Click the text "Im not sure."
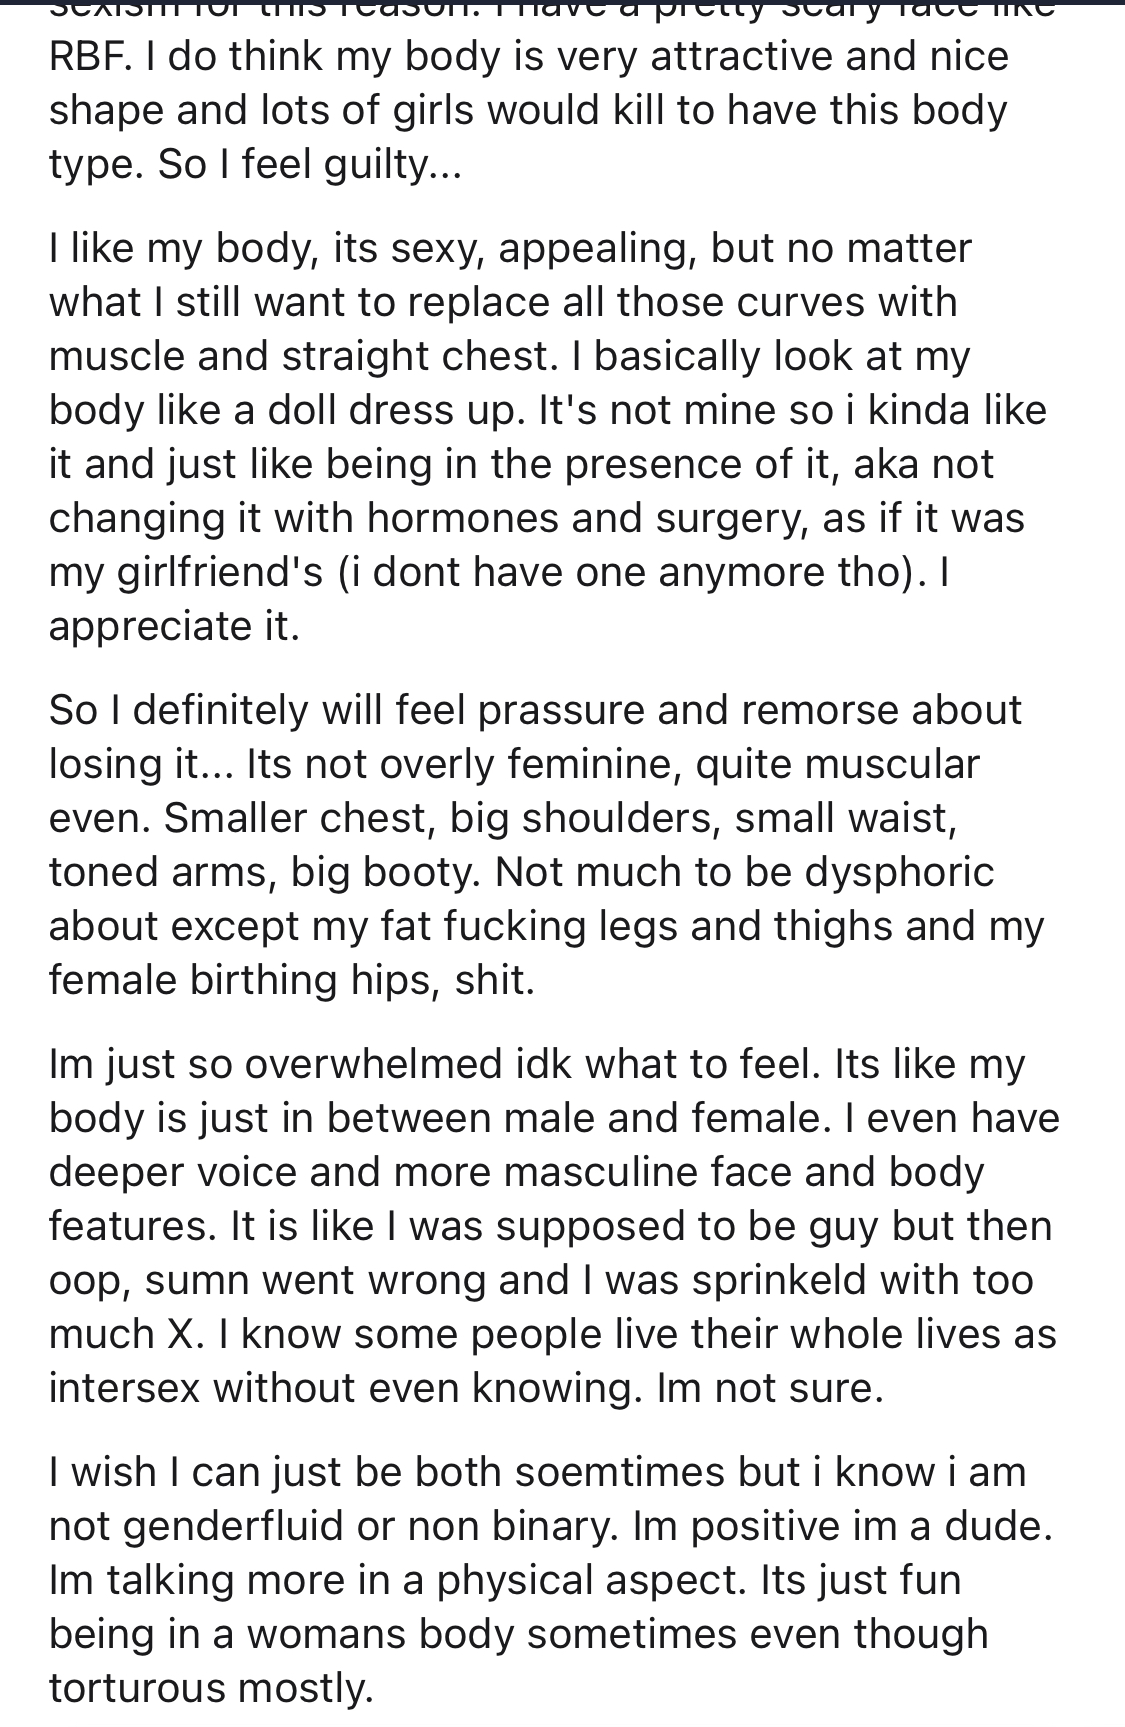 (x=770, y=1389)
